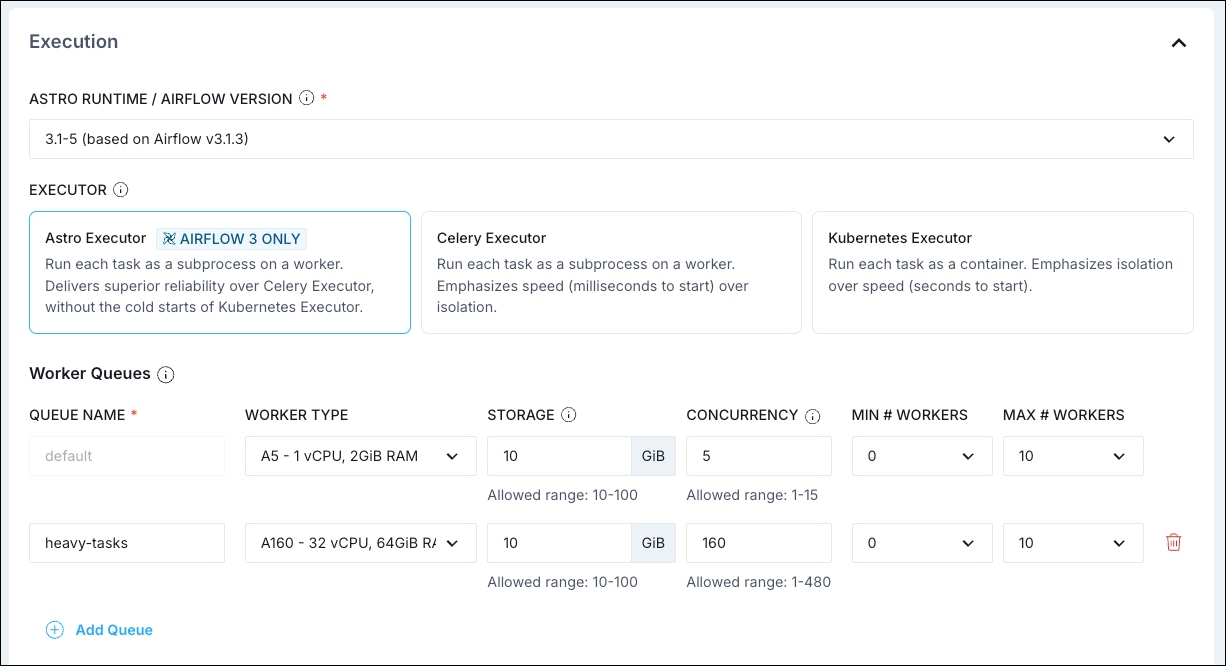
Task: Click the Airflow logo in the AIRFLOW 3 ONLY badge
Action: tap(169, 238)
